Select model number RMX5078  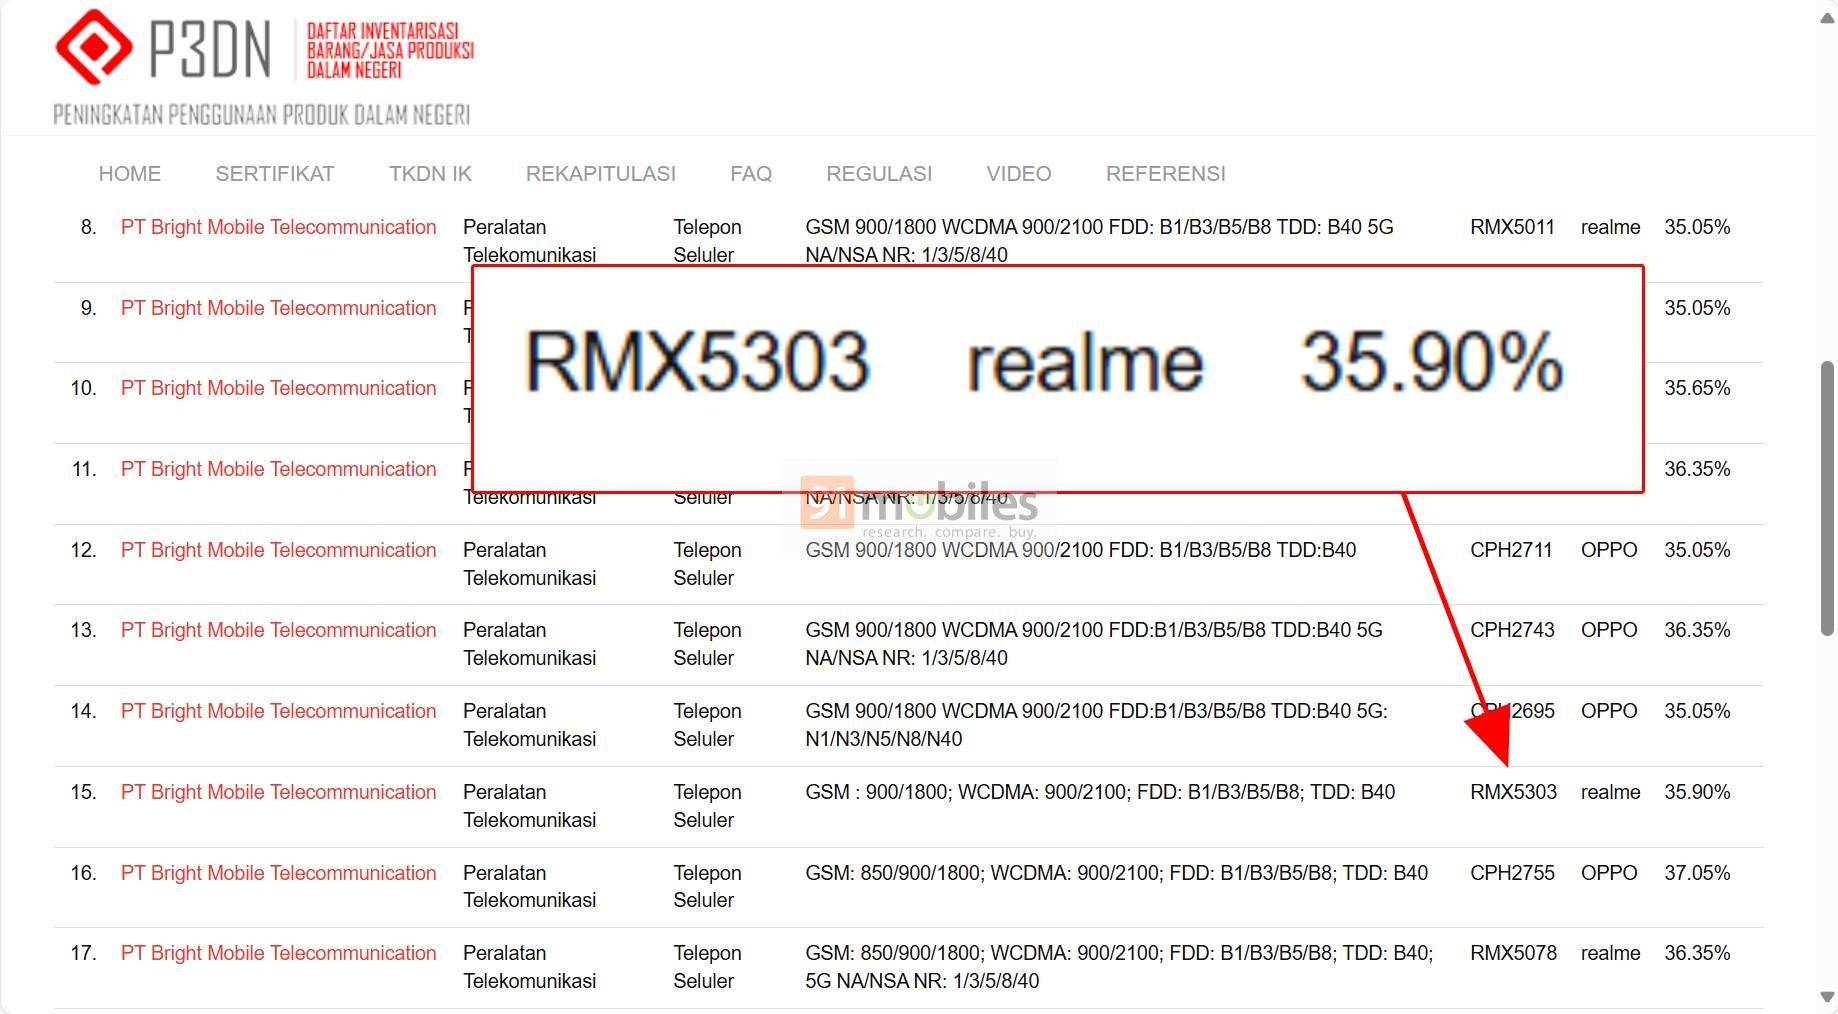(x=1513, y=953)
